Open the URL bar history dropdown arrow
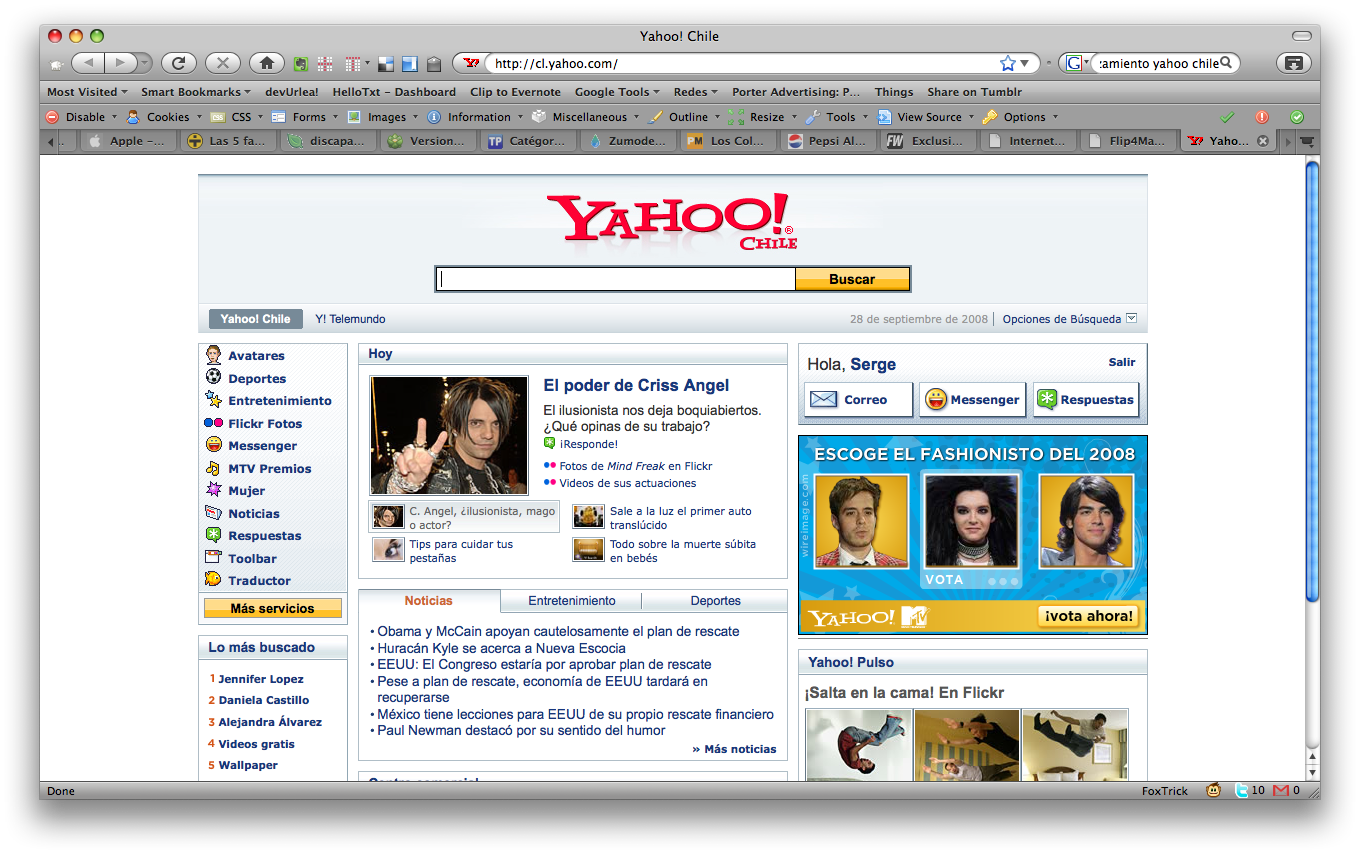Image resolution: width=1360 pixels, height=854 pixels. click(1025, 63)
